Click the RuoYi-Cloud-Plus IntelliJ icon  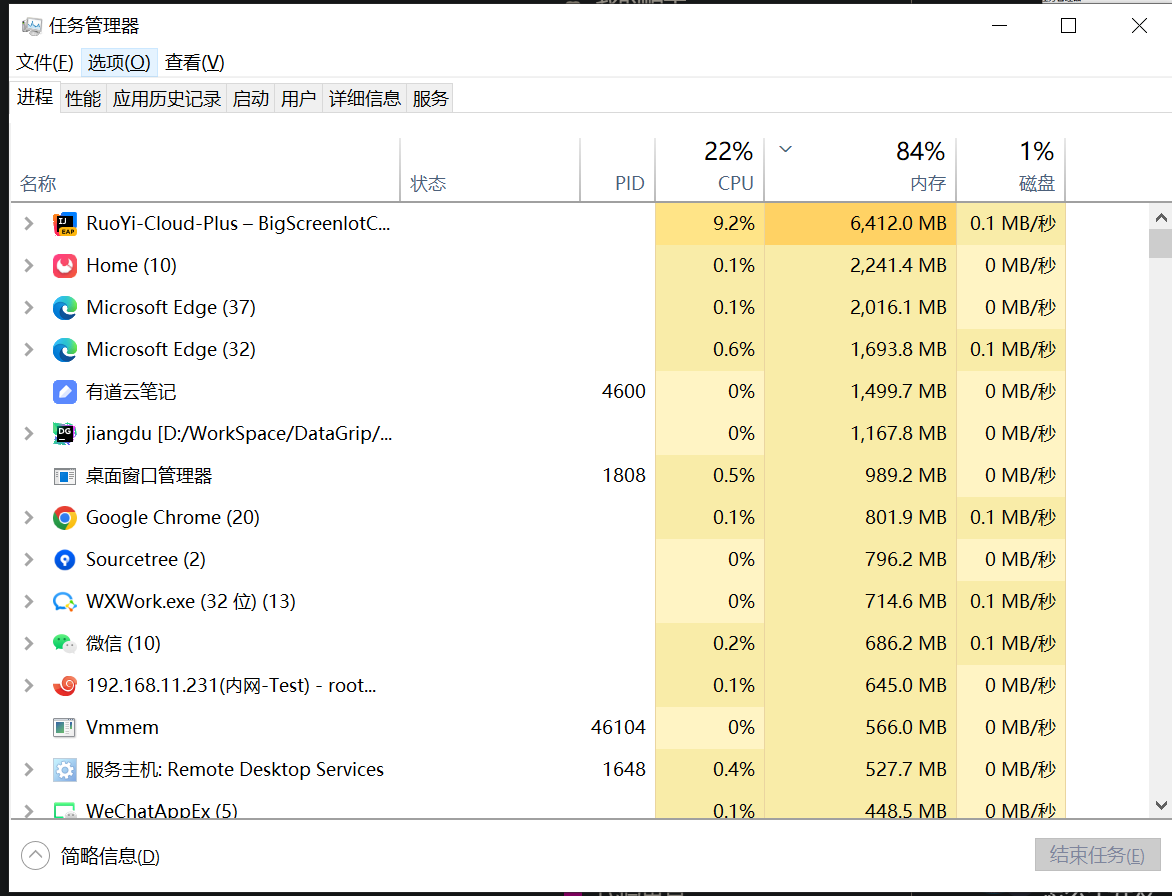point(65,223)
